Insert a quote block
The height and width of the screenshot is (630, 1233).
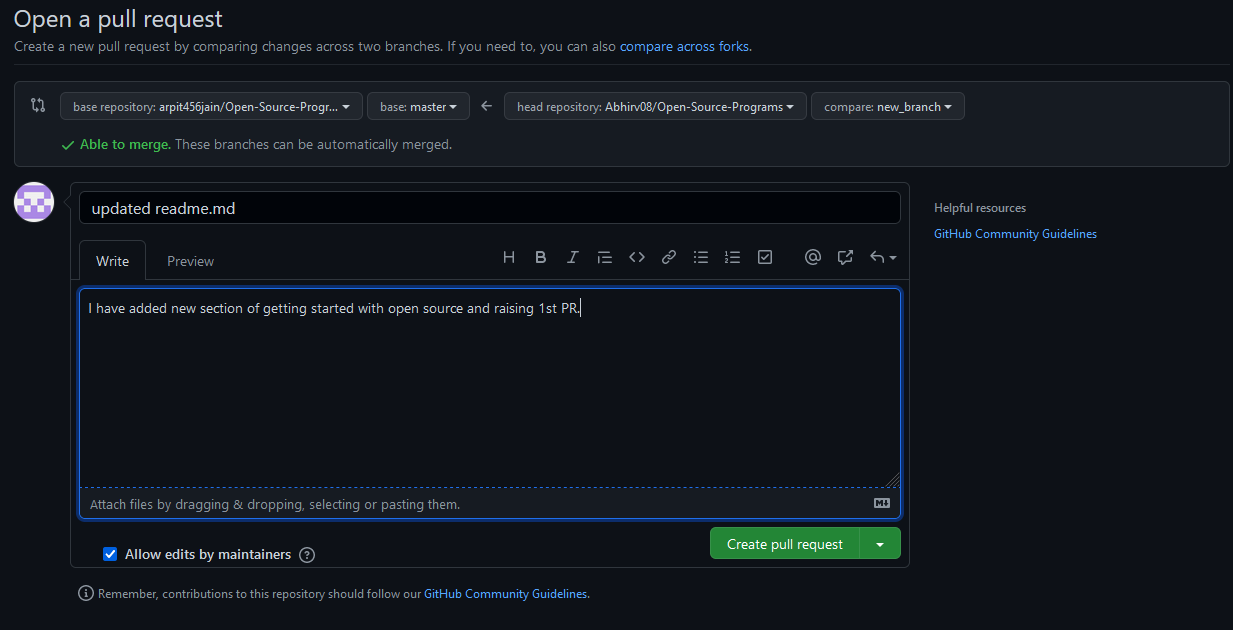[x=605, y=258]
